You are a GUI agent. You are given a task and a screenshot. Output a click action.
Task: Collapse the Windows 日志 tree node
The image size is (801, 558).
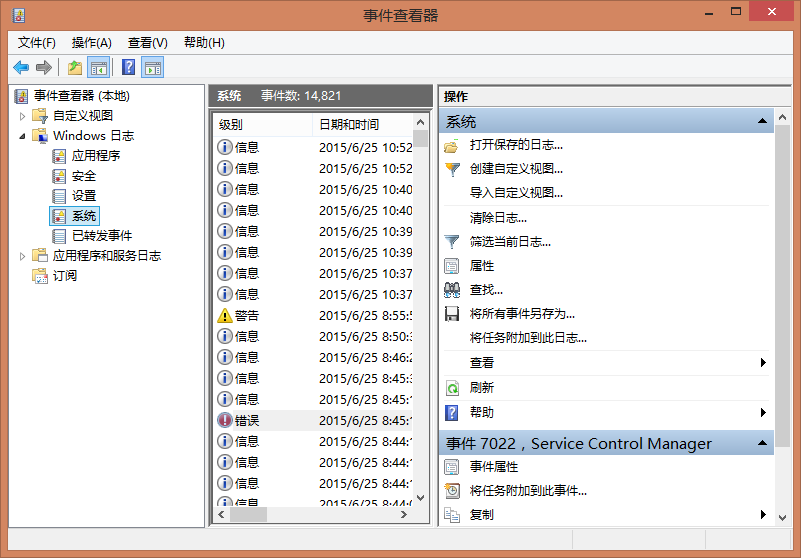pos(22,136)
